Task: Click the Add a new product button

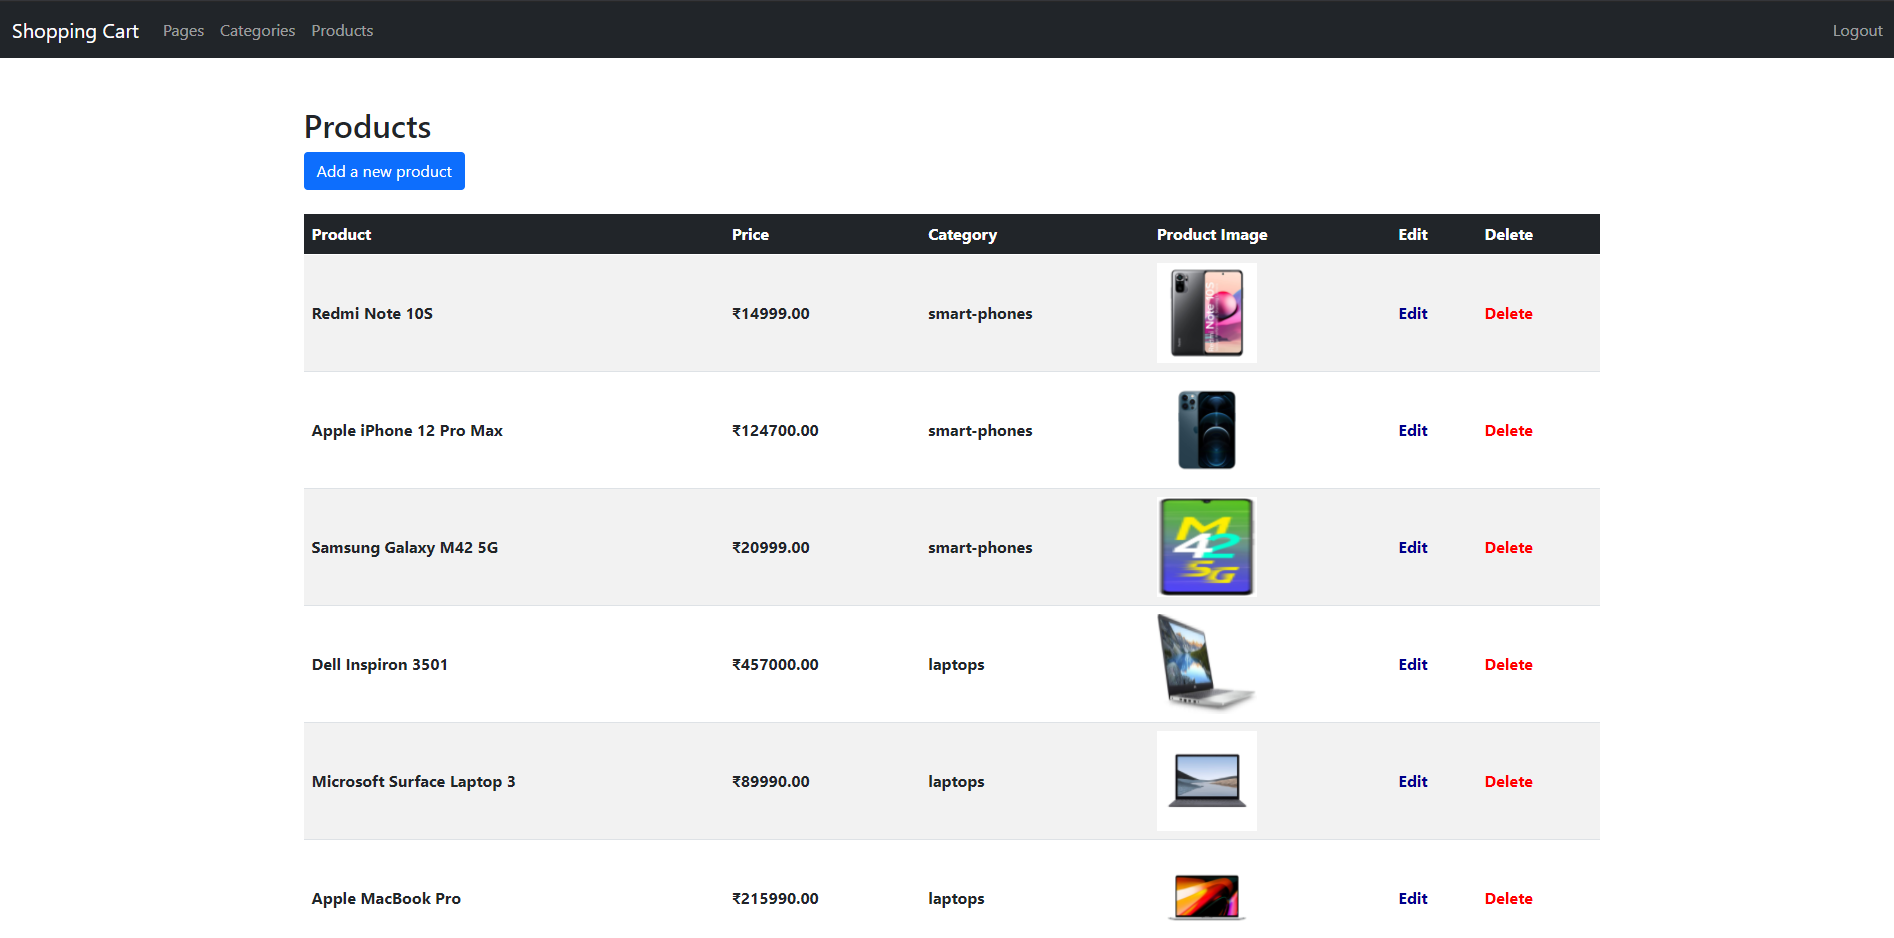Action: [384, 171]
